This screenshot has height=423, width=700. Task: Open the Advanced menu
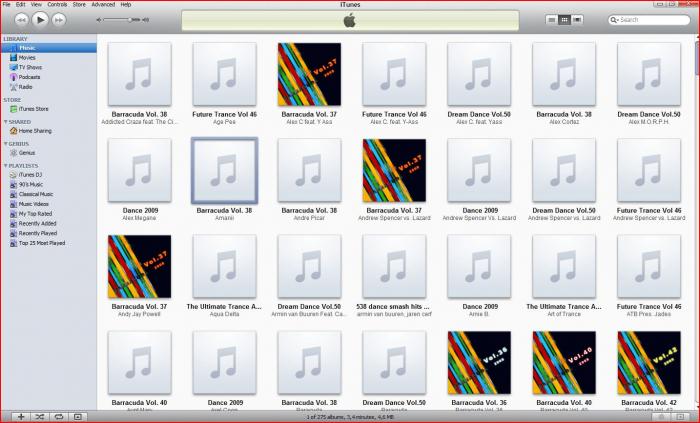tap(103, 5)
